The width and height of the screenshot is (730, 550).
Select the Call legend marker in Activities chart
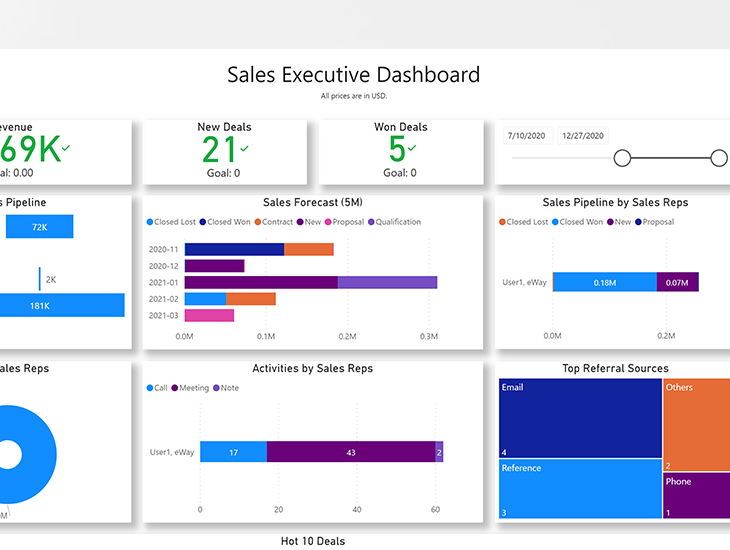click(x=150, y=388)
